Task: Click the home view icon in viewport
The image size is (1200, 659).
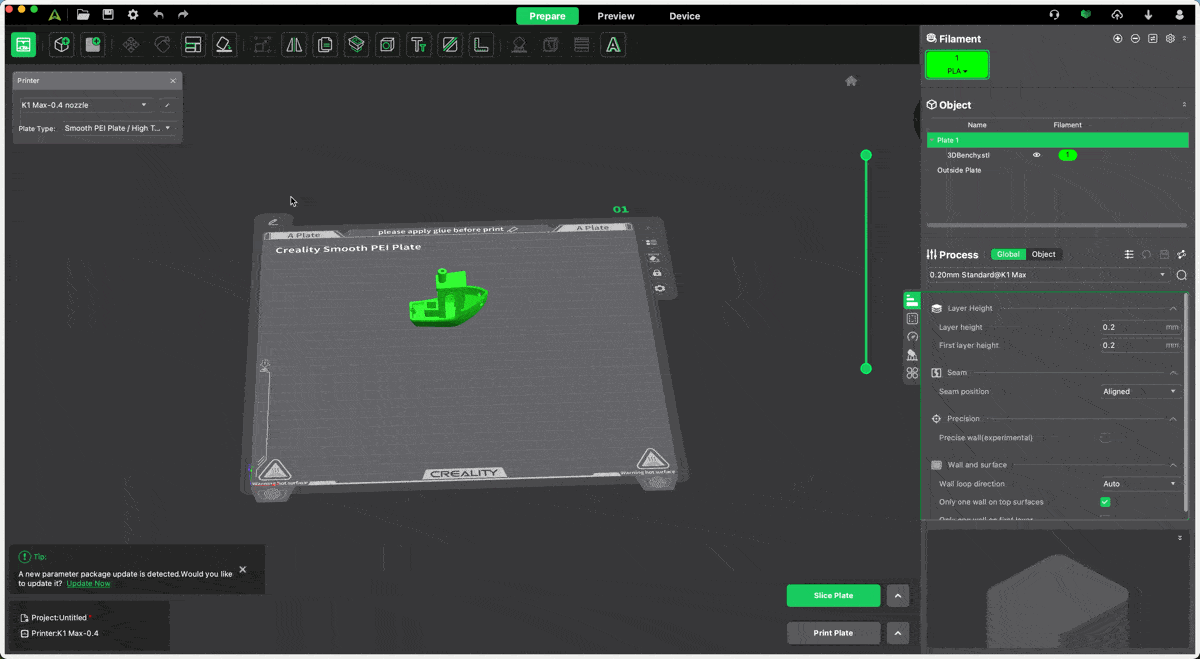Action: click(x=851, y=81)
